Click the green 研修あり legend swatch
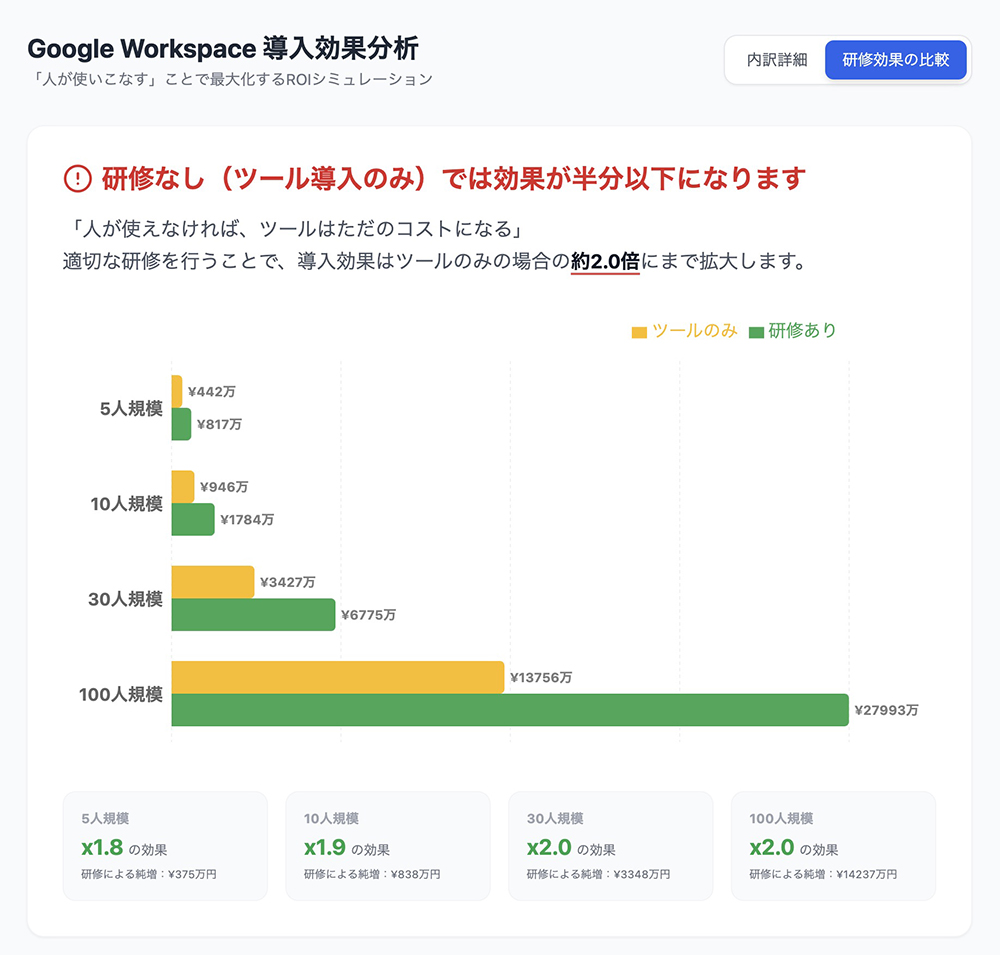The width and height of the screenshot is (1000, 955). point(756,332)
